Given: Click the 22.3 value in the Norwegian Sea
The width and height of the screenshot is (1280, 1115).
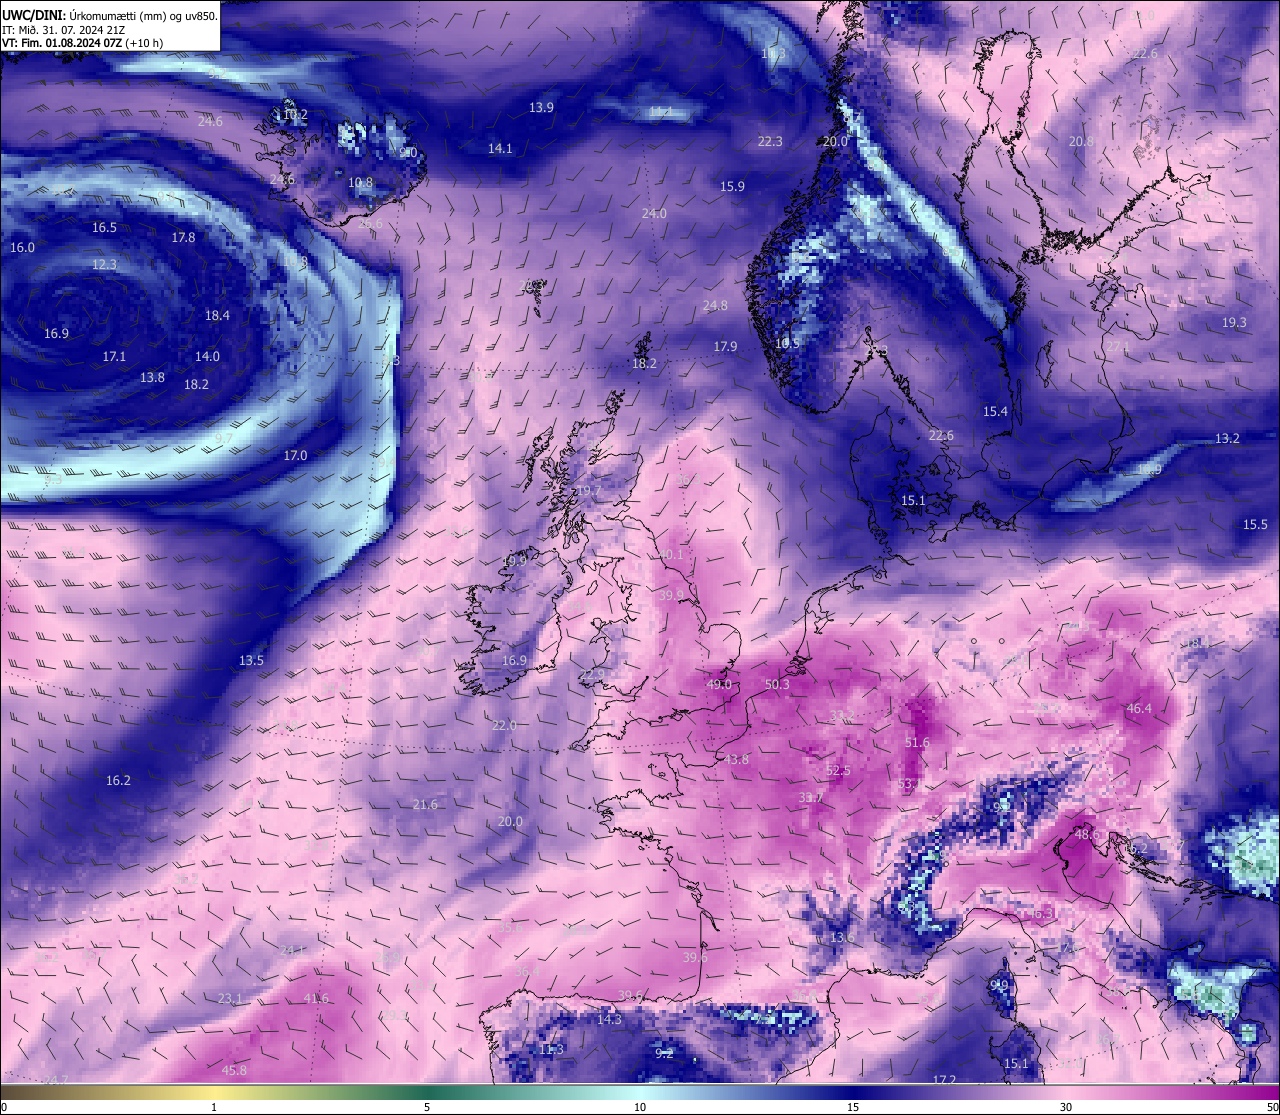Looking at the screenshot, I should [x=770, y=142].
